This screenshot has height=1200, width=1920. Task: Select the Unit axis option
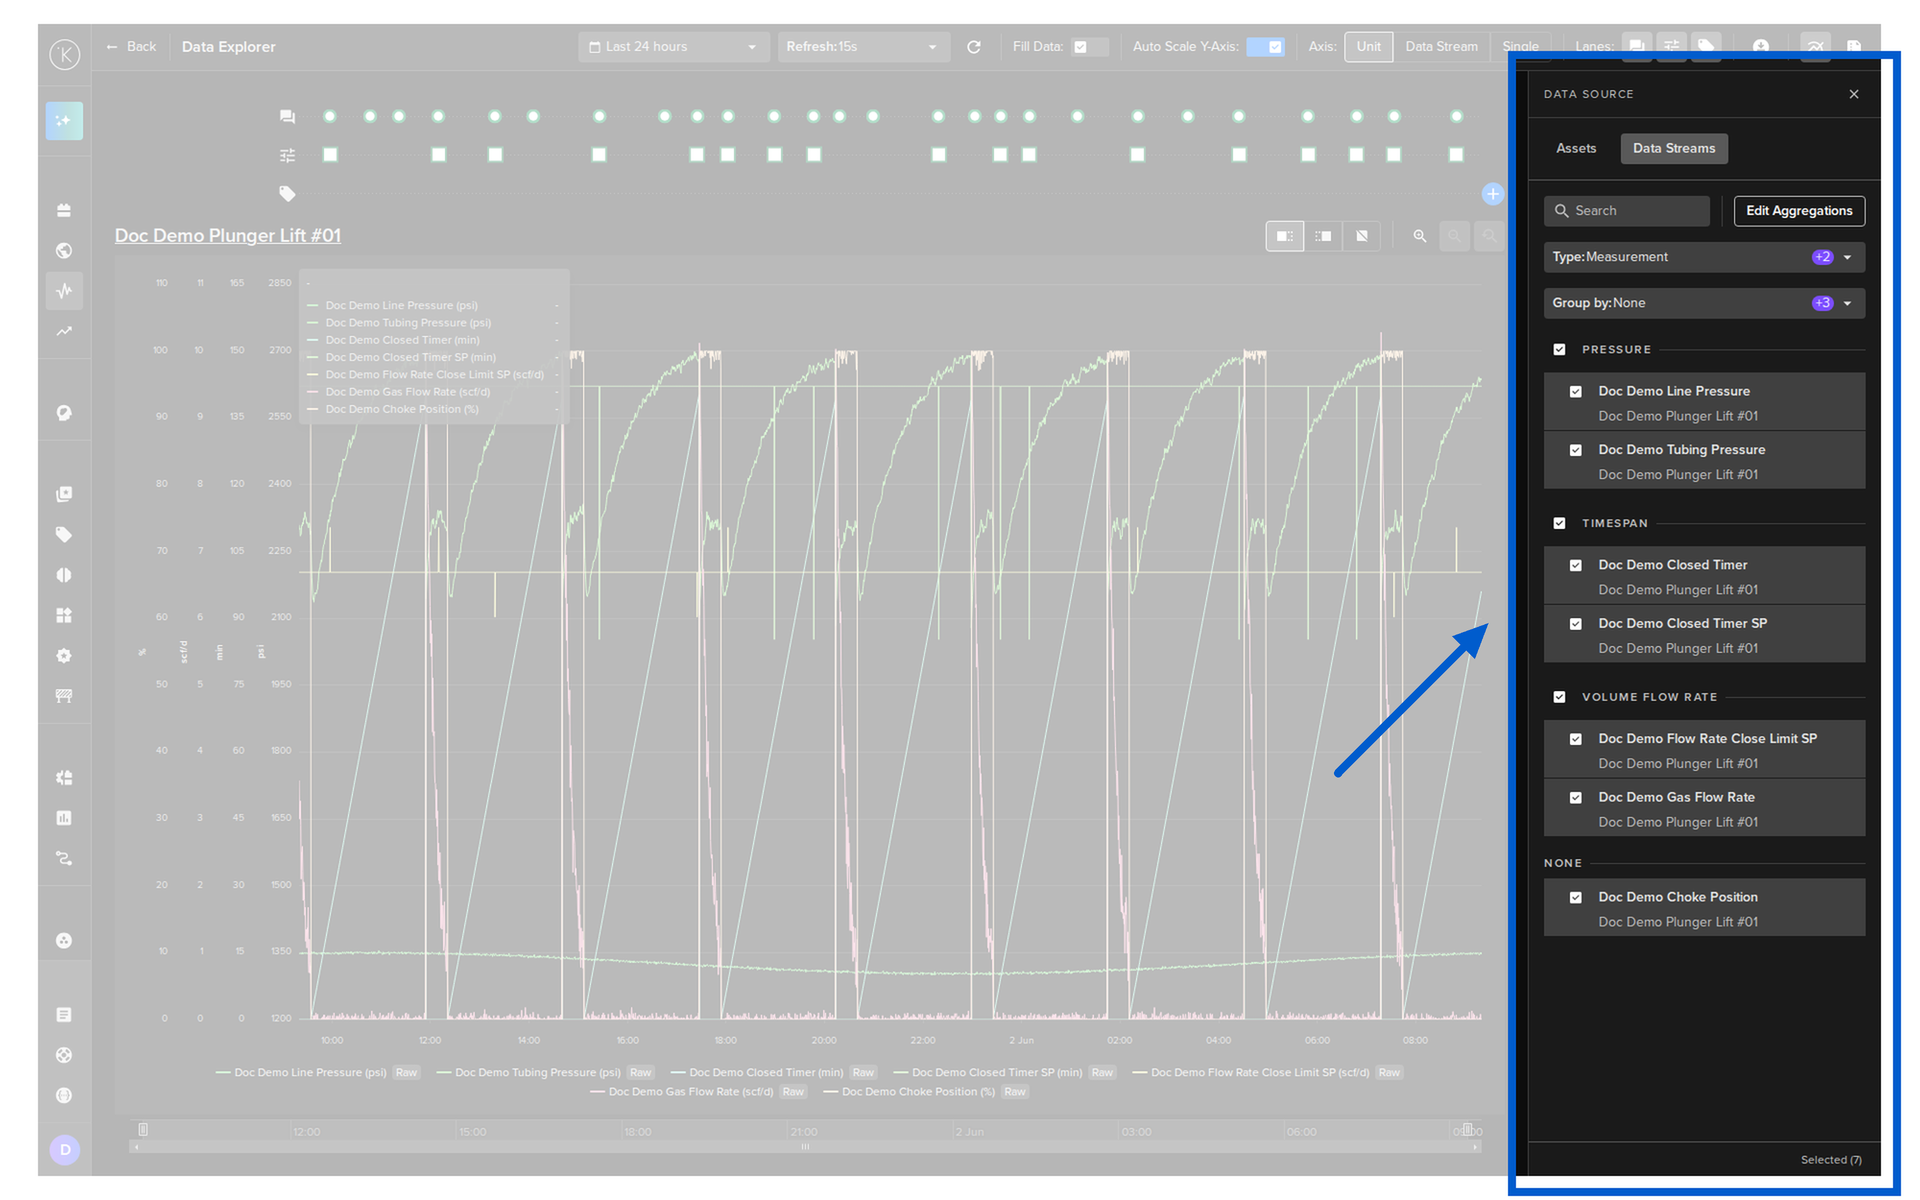[1368, 47]
